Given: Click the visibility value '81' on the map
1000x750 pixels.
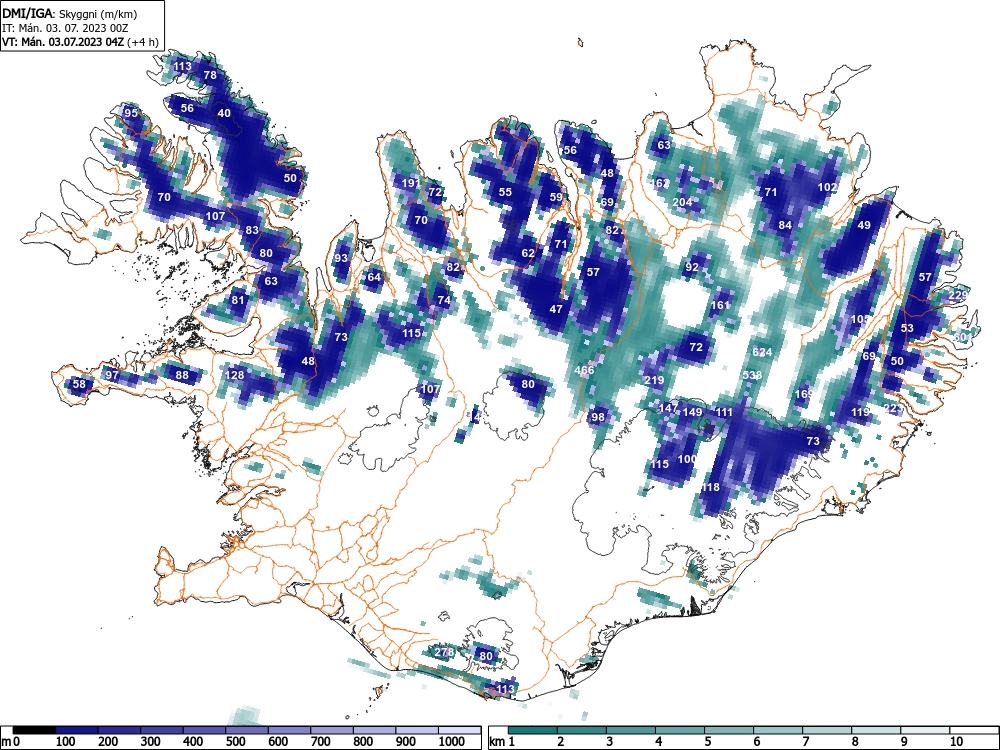Looking at the screenshot, I should 238,300.
